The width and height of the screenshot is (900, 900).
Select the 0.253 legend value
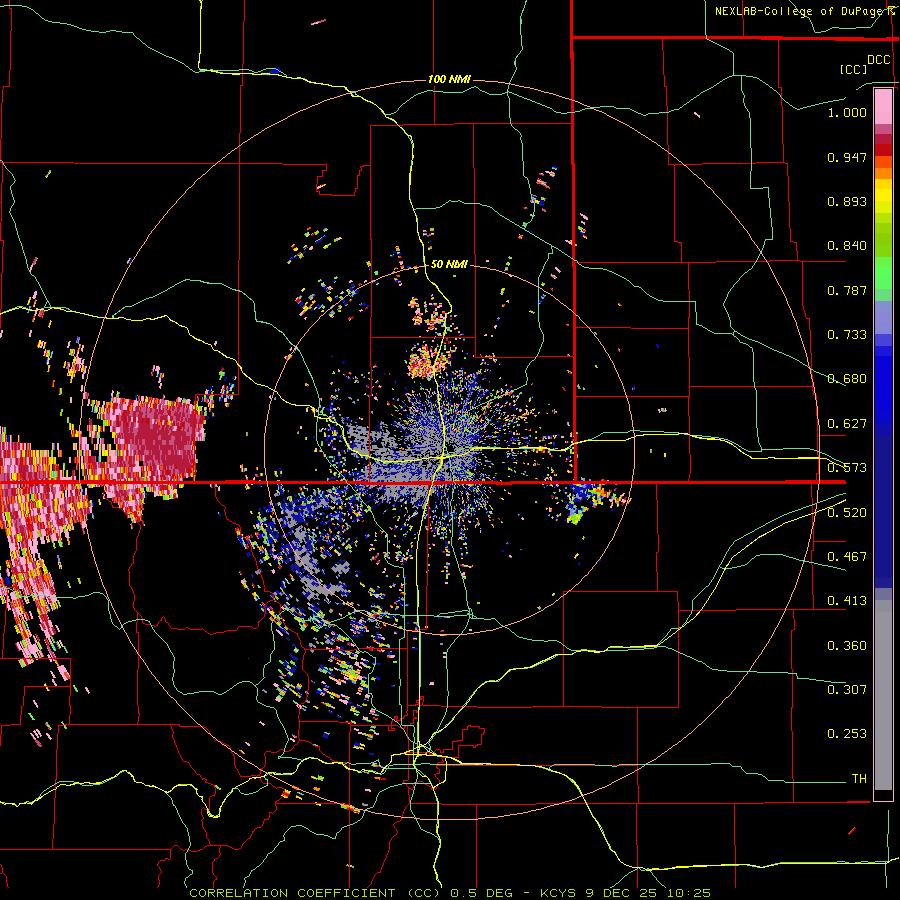[x=847, y=734]
